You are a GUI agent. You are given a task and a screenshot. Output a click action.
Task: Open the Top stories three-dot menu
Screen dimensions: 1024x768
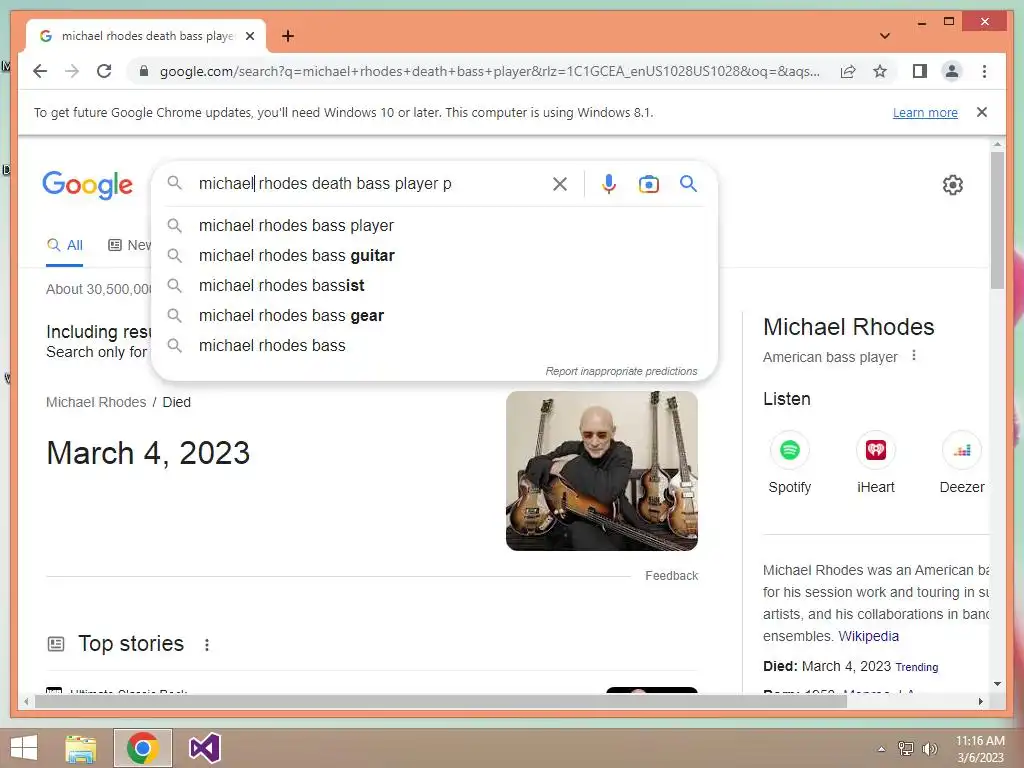pos(206,645)
